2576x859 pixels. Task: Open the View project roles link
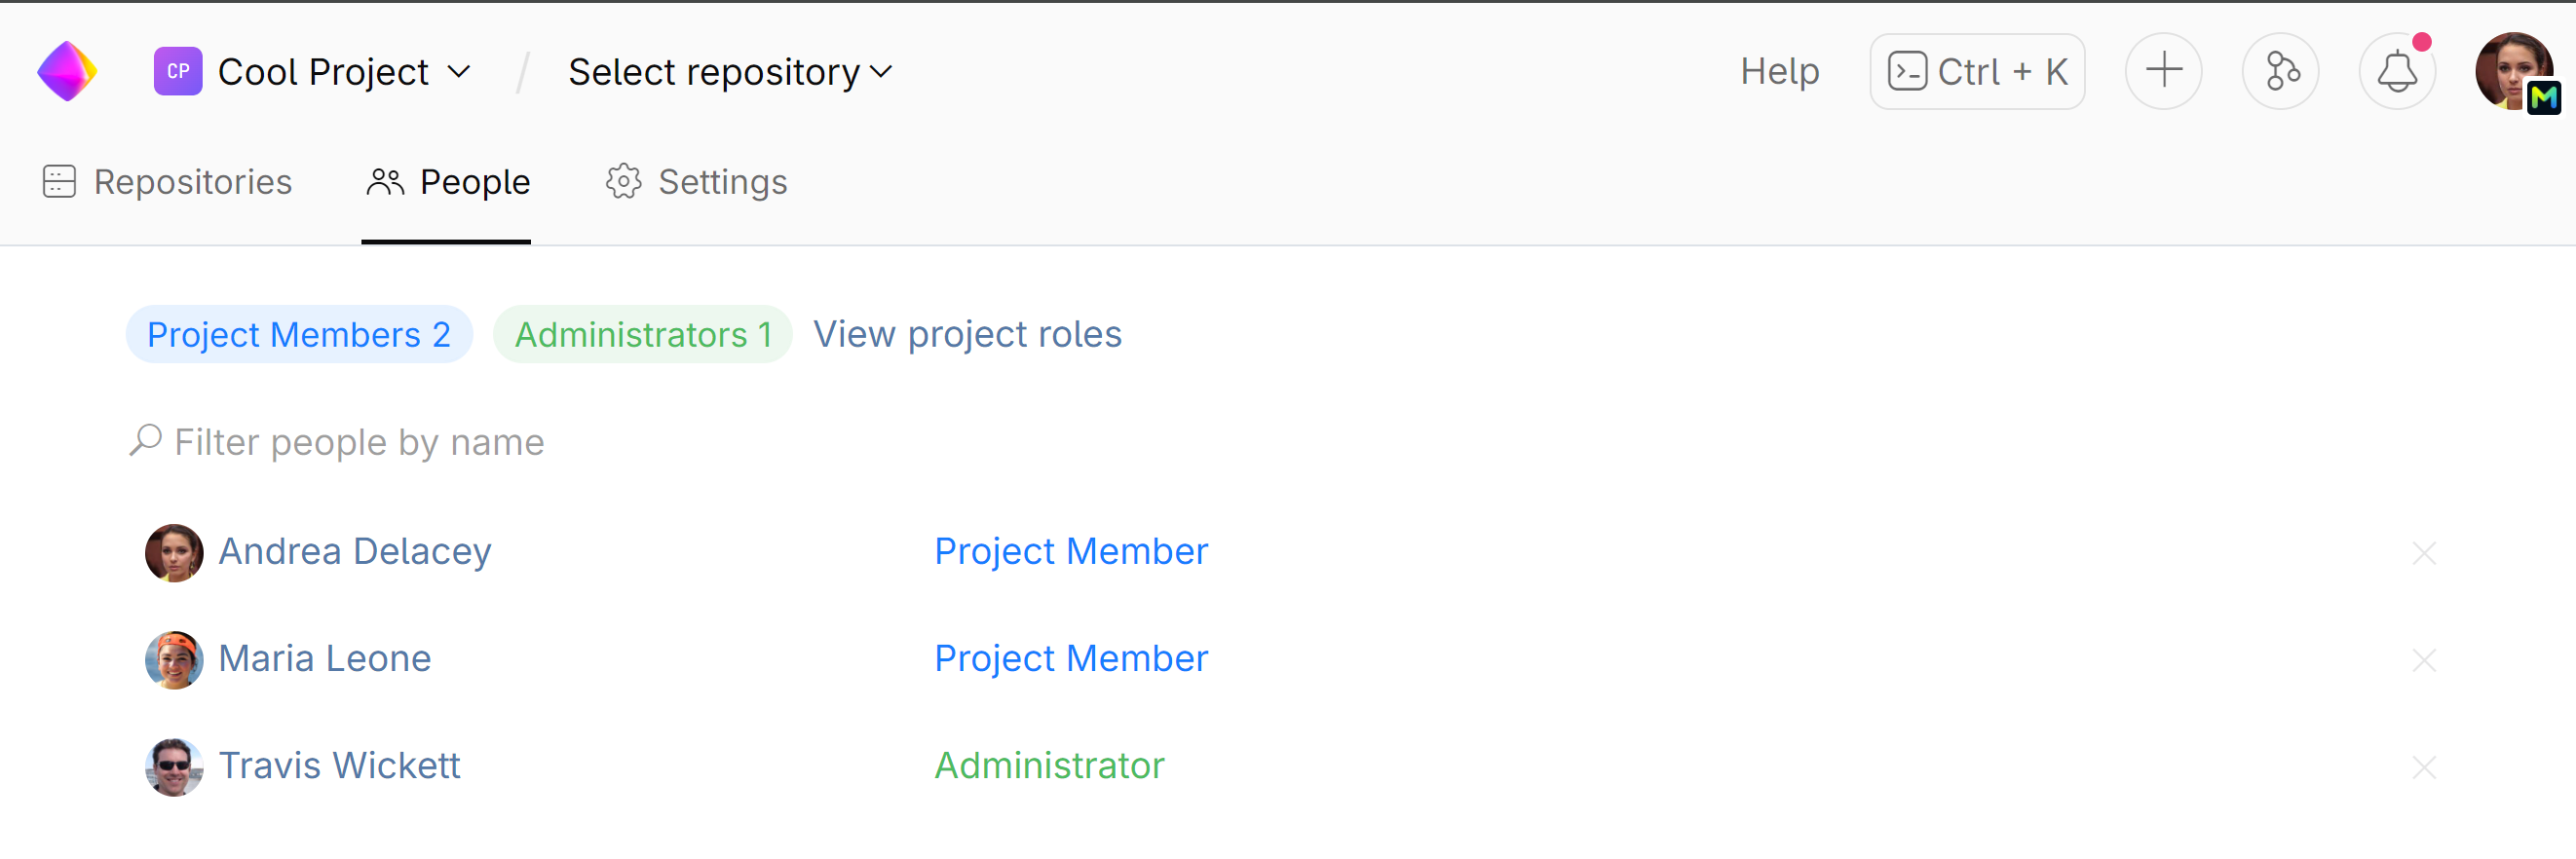tap(966, 334)
